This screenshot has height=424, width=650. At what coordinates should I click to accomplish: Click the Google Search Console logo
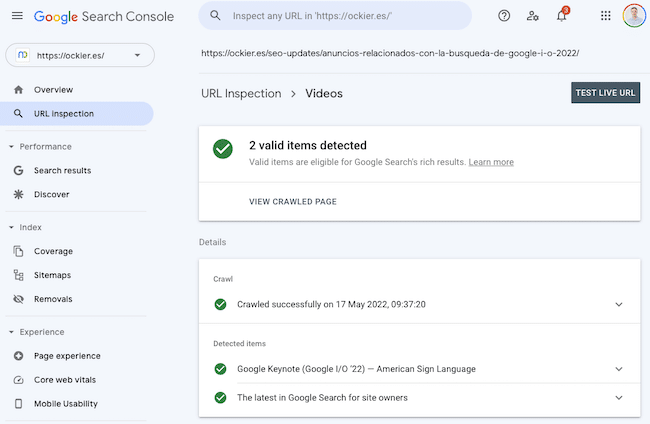104,16
